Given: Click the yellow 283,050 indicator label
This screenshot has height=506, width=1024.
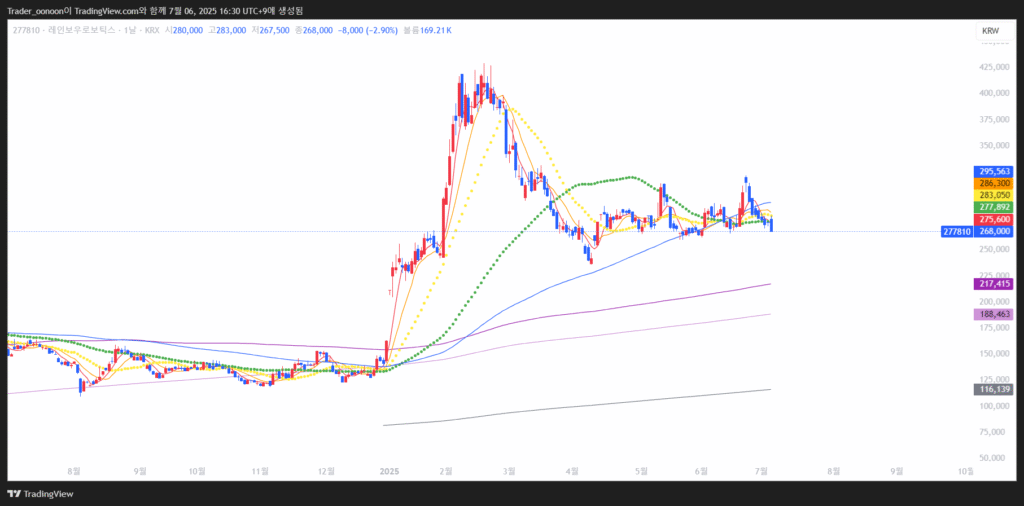Looking at the screenshot, I should (995, 195).
